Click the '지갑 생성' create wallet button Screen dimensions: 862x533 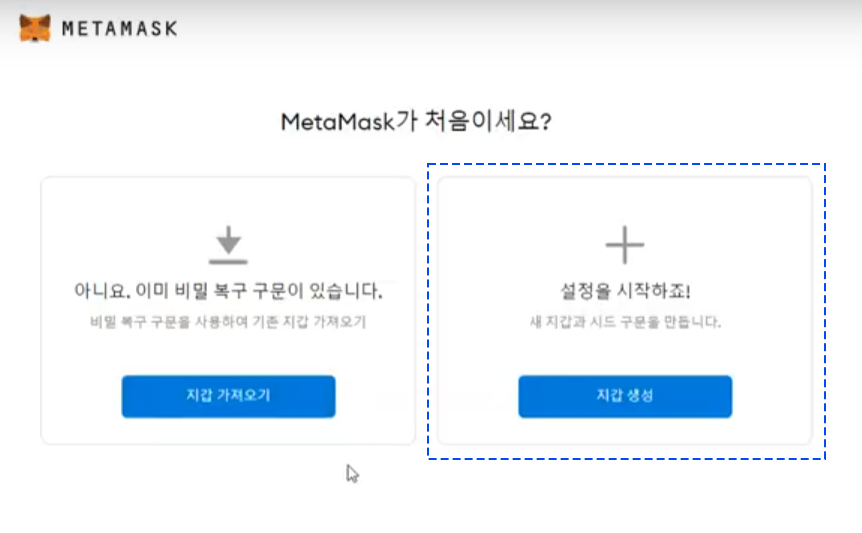[625, 396]
